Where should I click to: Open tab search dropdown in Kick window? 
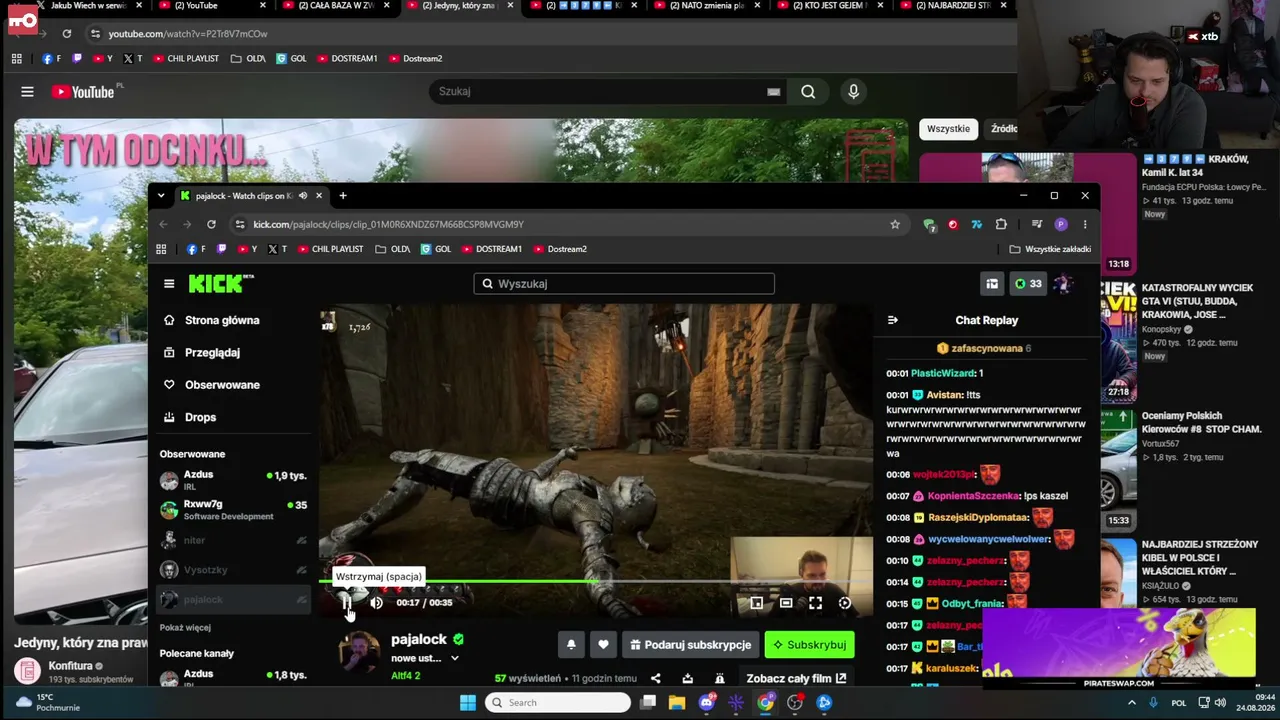161,196
